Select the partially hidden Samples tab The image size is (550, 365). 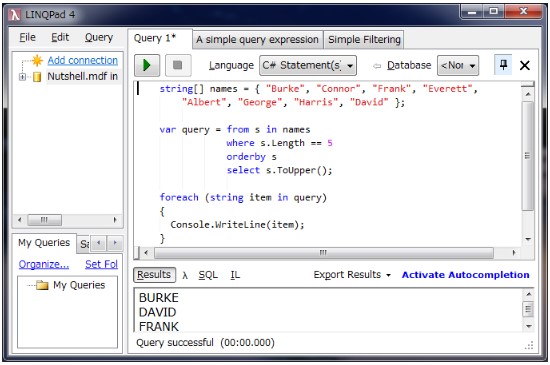pyautogui.click(x=84, y=244)
